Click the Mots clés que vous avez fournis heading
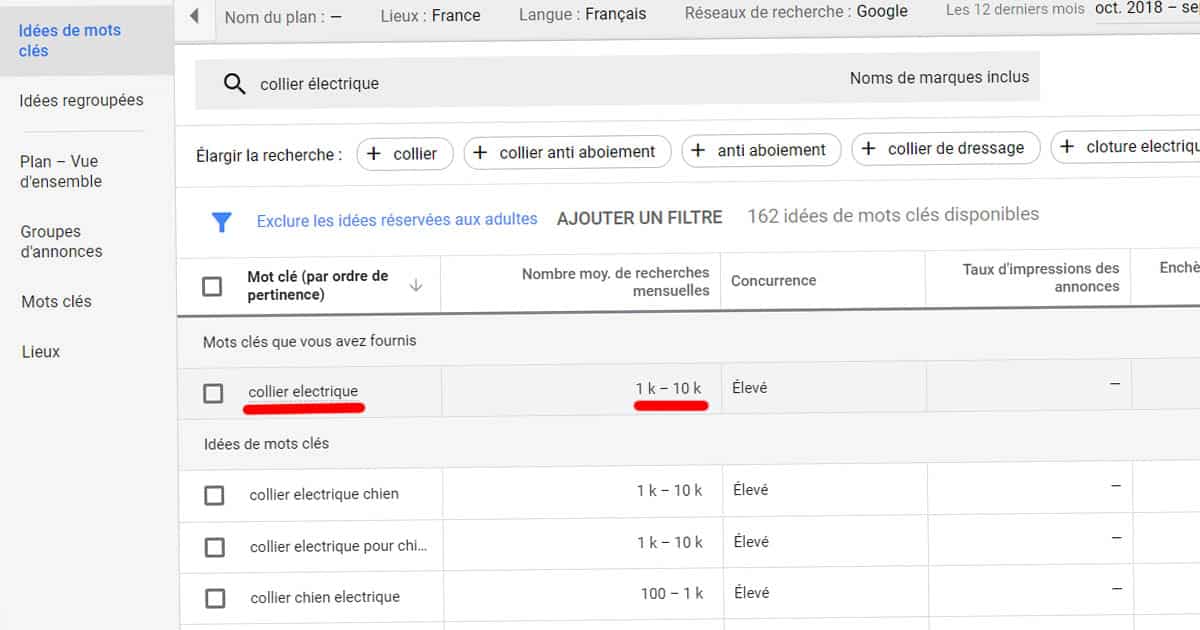The image size is (1200, 630). coord(309,341)
